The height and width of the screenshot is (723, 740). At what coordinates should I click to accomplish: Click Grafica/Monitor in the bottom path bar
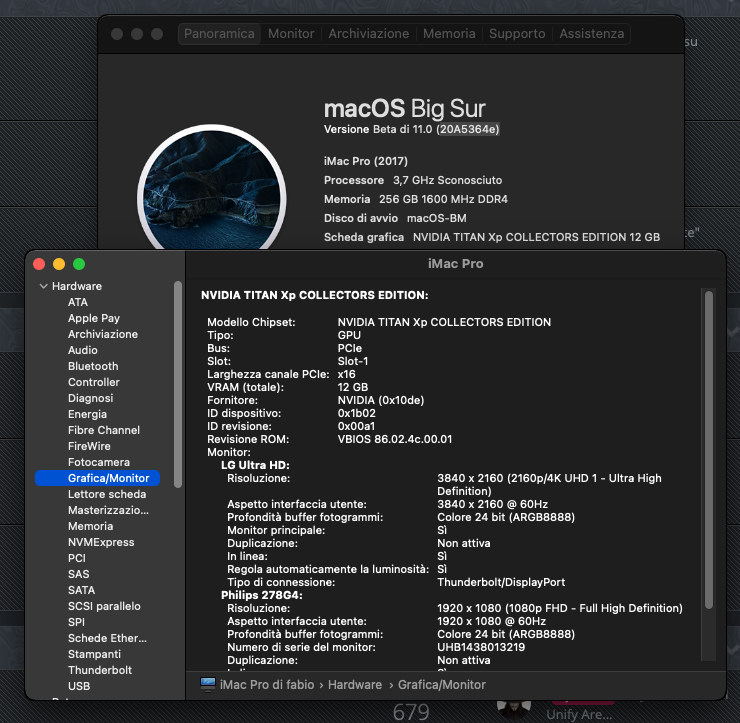pyautogui.click(x=442, y=685)
